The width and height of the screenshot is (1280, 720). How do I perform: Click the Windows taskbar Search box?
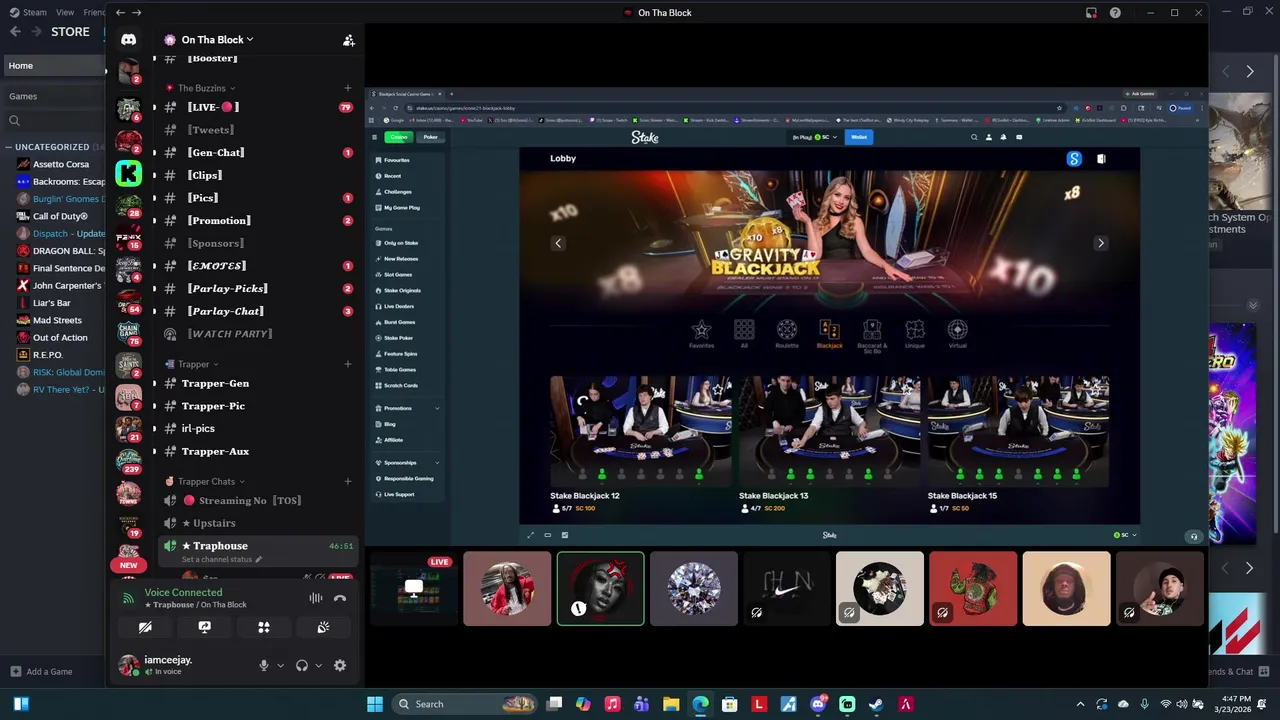point(466,704)
